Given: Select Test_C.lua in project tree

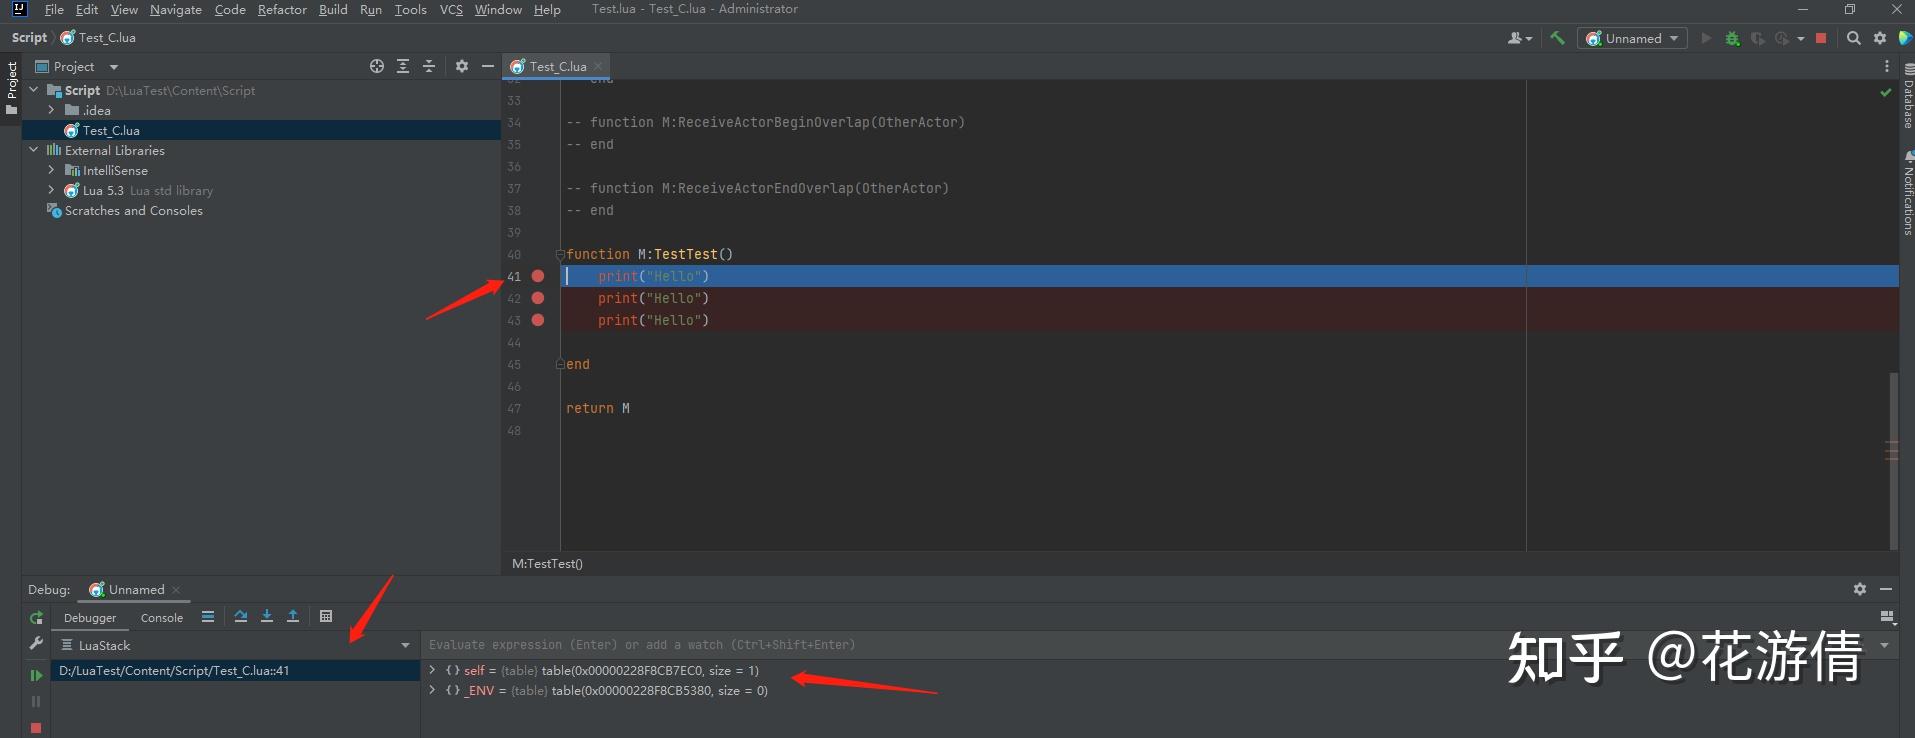Looking at the screenshot, I should pos(111,130).
